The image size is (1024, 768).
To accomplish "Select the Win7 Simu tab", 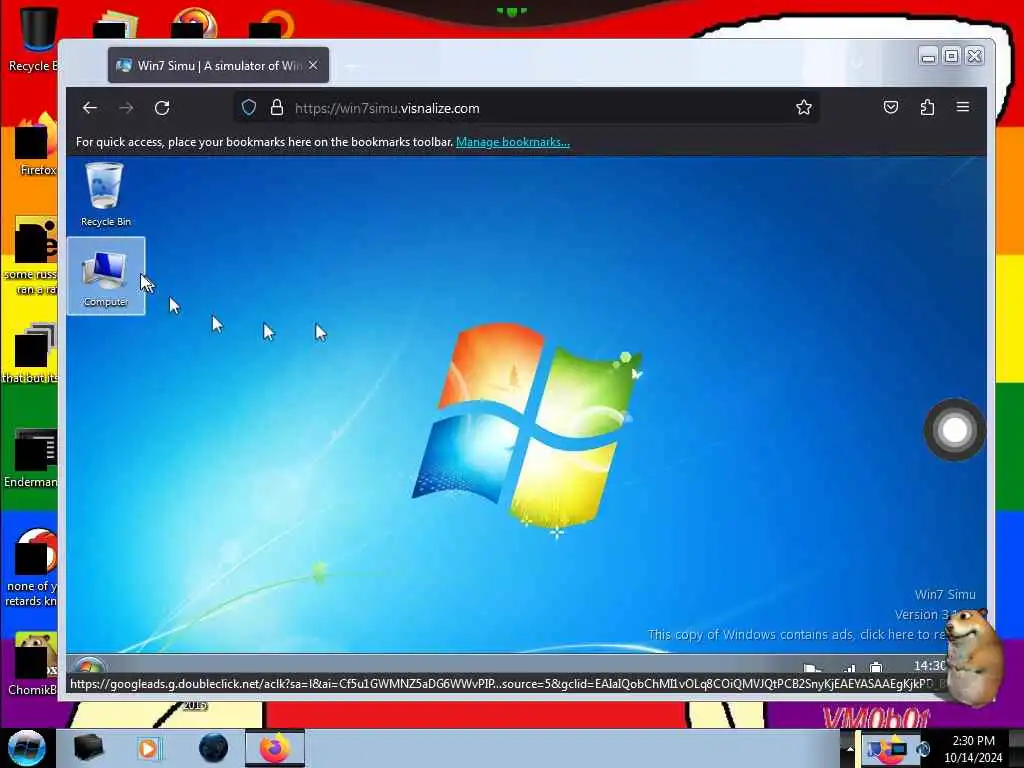I will (x=218, y=65).
